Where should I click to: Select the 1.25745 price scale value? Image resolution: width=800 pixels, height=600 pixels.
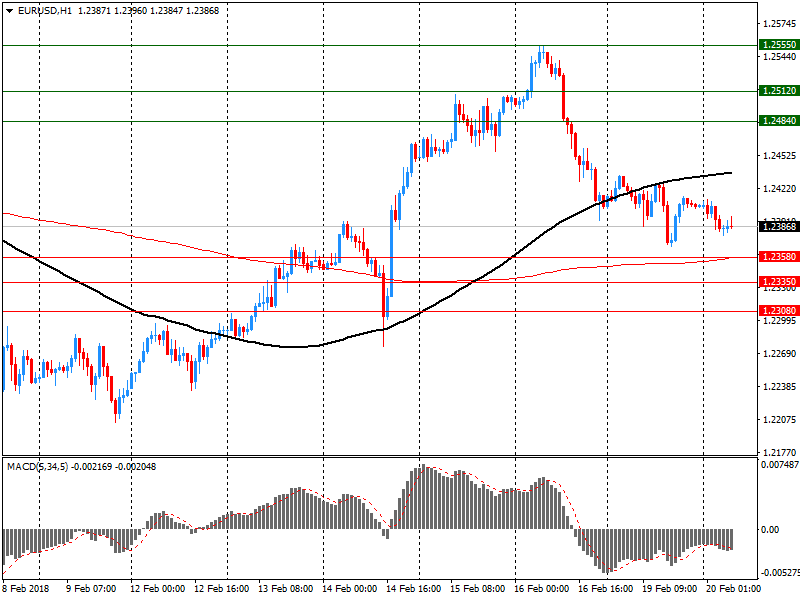click(779, 23)
